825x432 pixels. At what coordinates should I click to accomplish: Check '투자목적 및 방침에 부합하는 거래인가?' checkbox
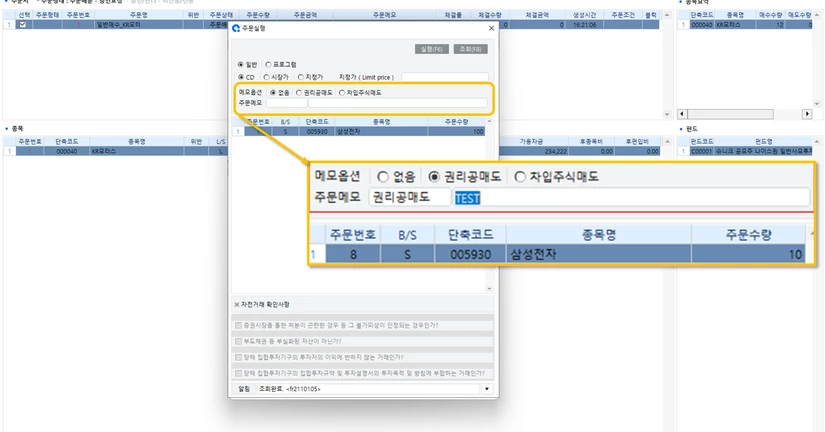[238, 374]
